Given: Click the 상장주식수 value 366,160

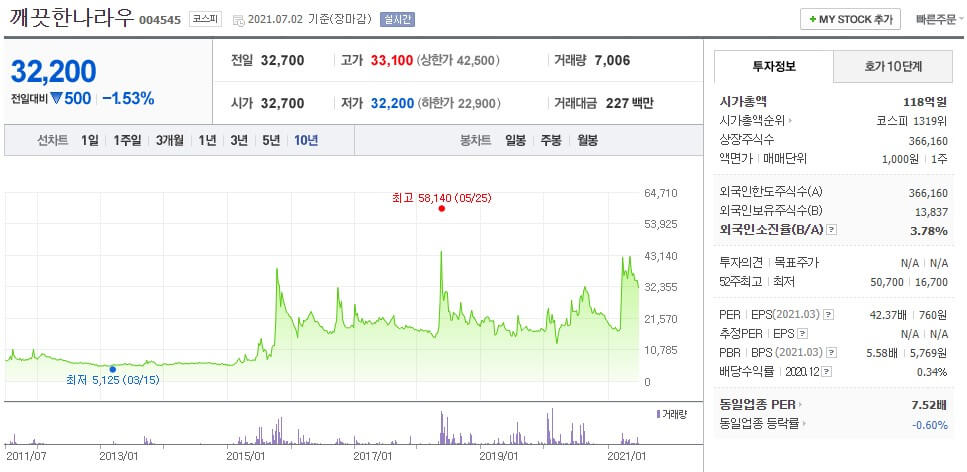Looking at the screenshot, I should (928, 140).
